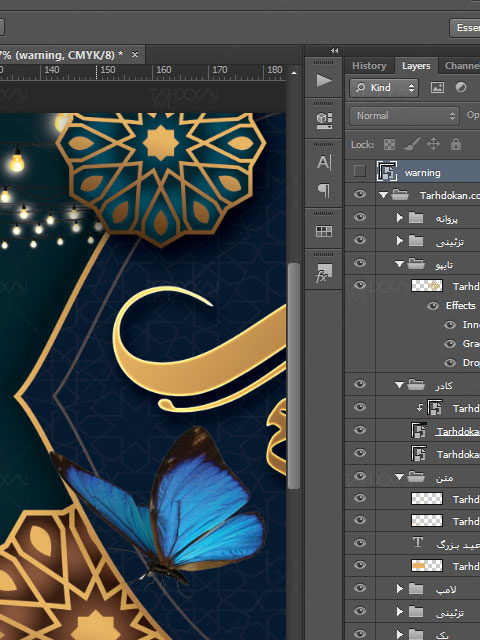This screenshot has width=480, height=640.
Task: Click the clipped smart object thumbnail in کادر
Action: (435, 407)
